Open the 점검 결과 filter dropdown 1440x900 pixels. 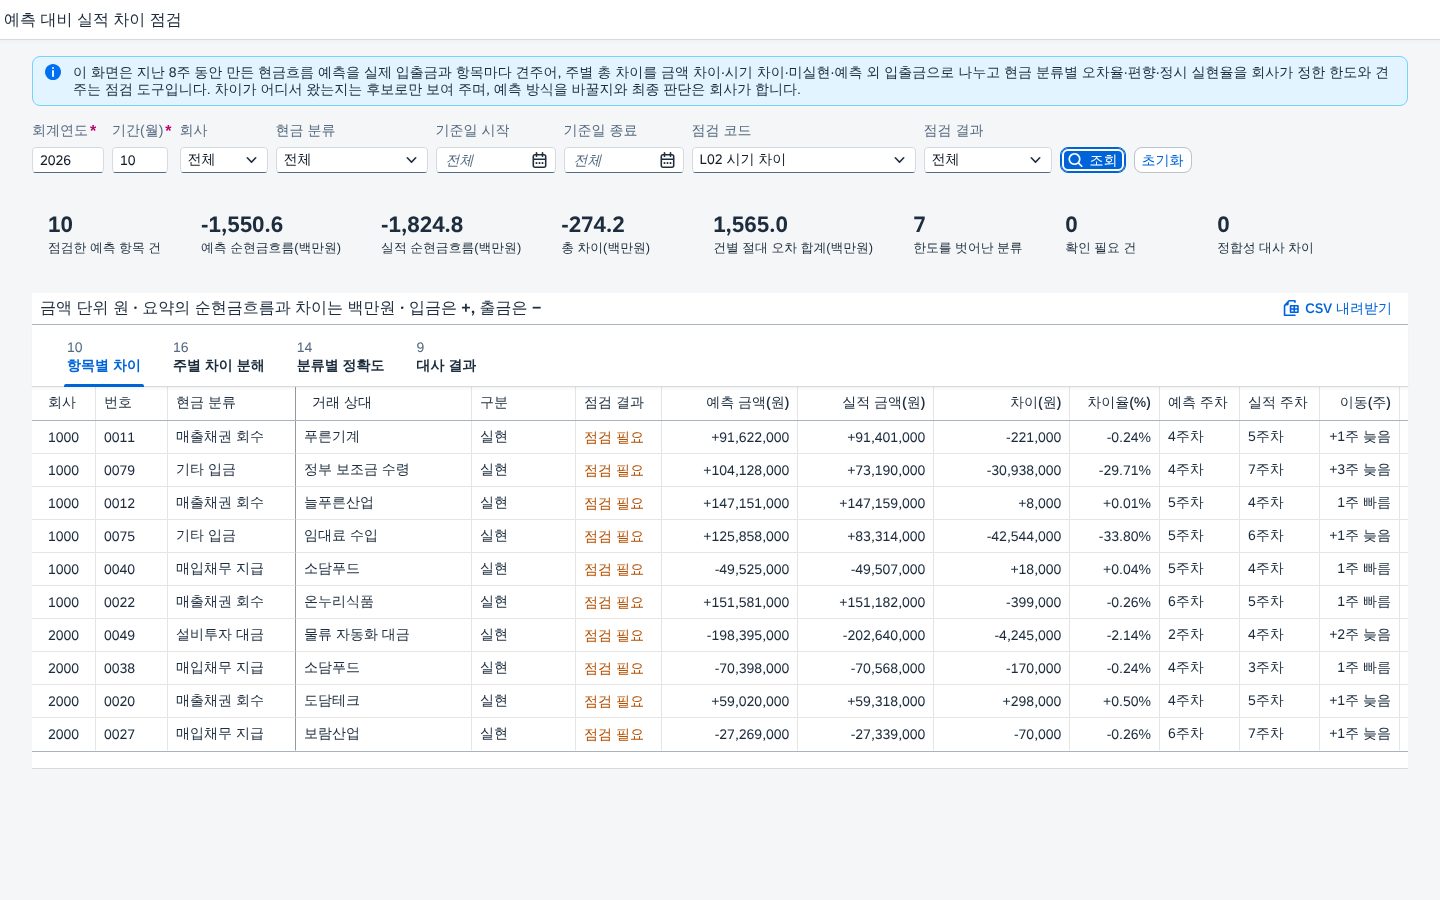click(x=988, y=160)
